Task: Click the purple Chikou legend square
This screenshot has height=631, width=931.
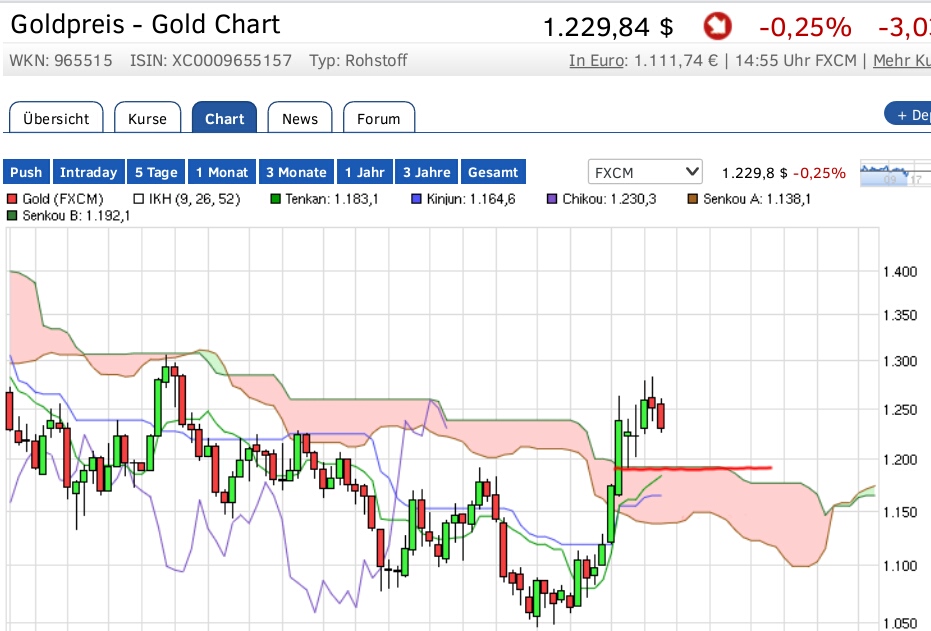Action: pos(552,199)
